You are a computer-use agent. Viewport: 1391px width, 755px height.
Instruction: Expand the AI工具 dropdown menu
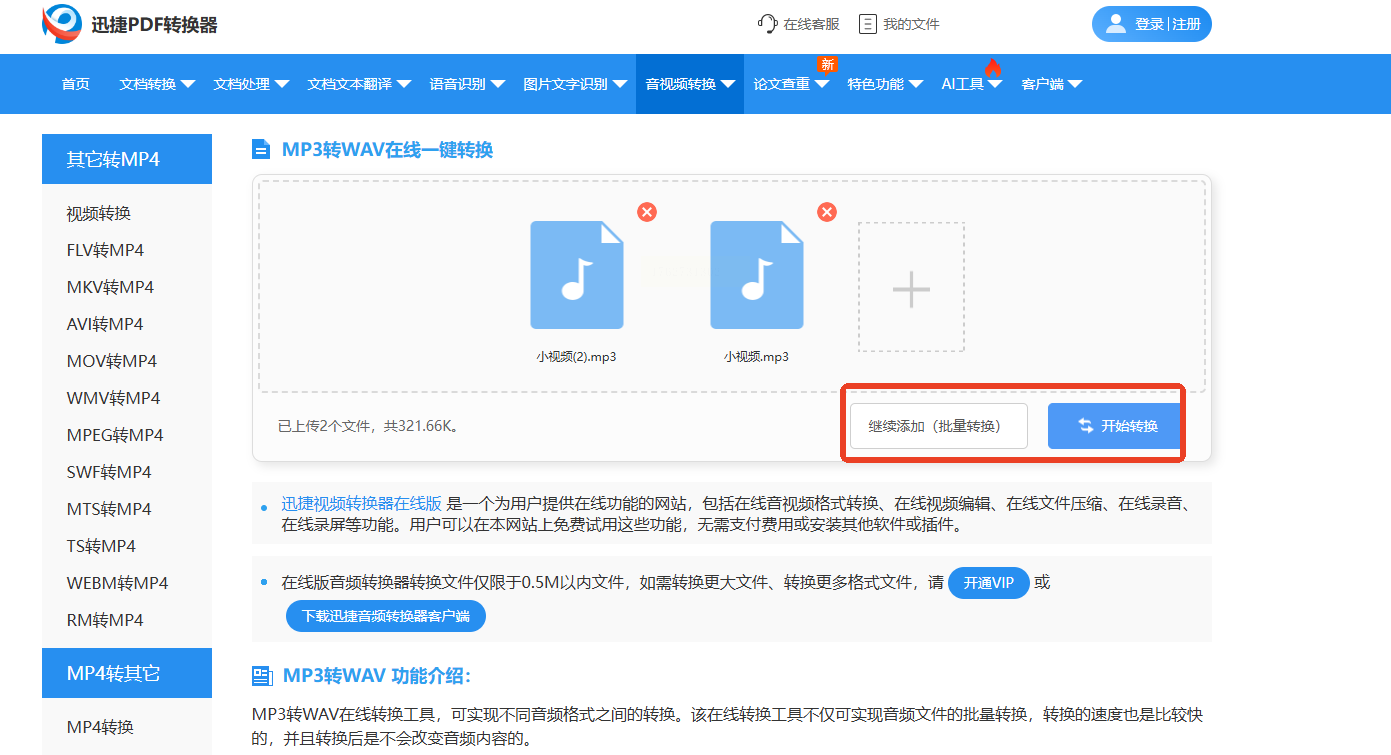tap(971, 84)
